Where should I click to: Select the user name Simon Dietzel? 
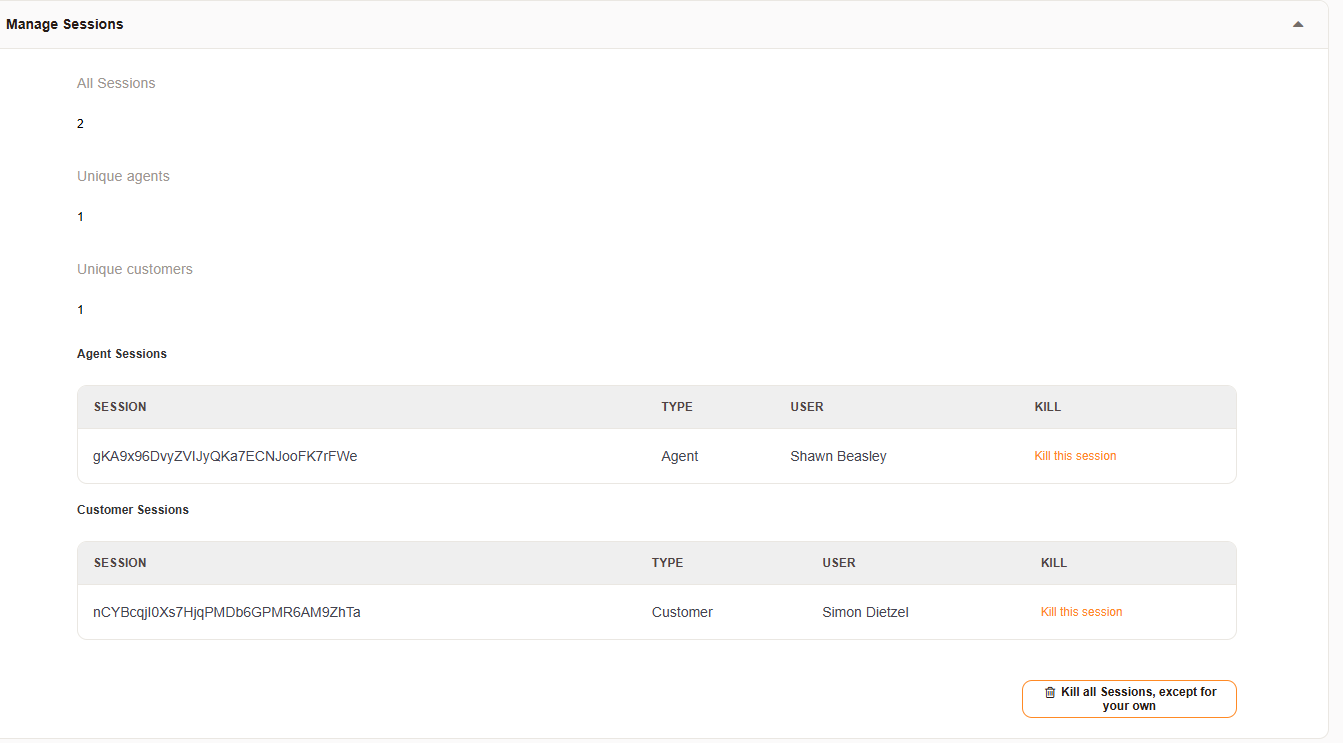click(865, 611)
